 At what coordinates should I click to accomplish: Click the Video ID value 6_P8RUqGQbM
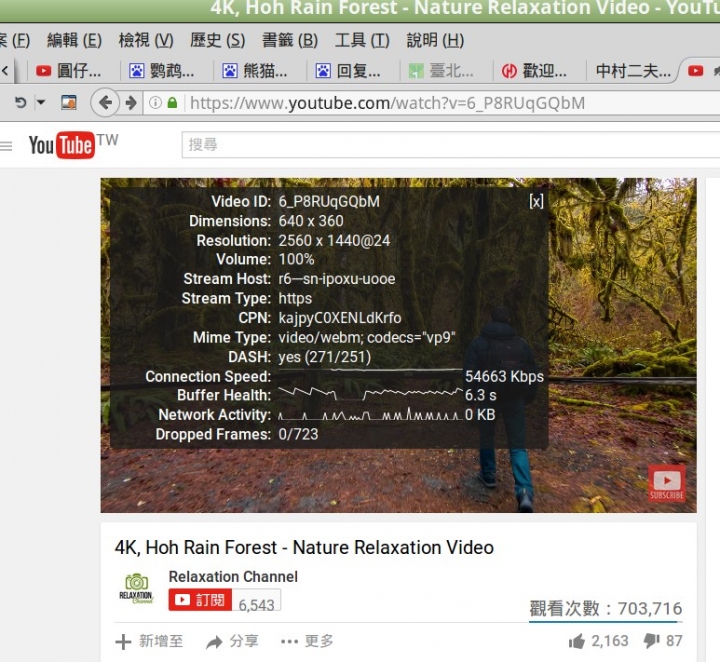pos(329,202)
